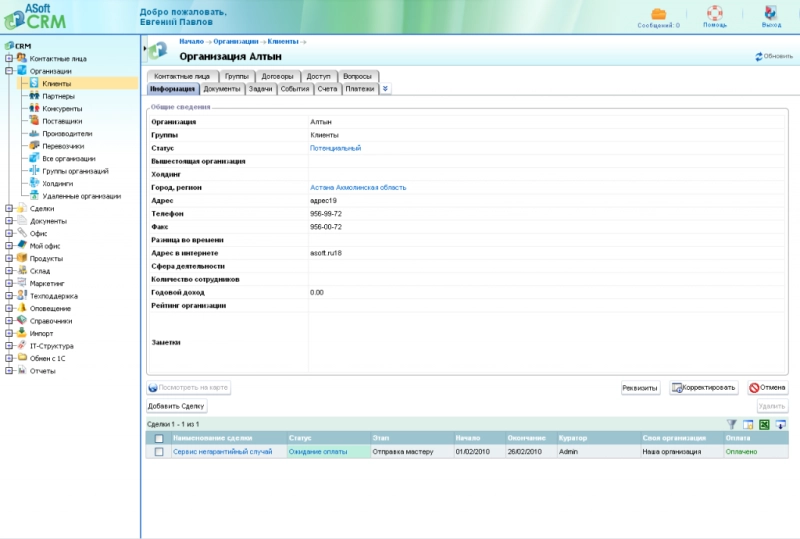Collapse the sidebar using the splitter arrow
The width and height of the screenshot is (800, 539).
pos(144,47)
